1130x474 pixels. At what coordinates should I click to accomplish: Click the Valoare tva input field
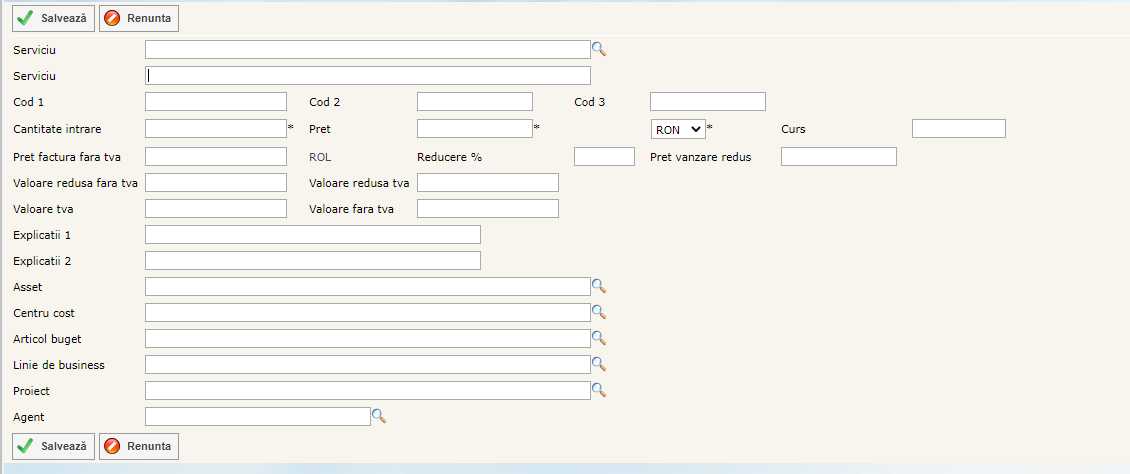[x=216, y=208]
